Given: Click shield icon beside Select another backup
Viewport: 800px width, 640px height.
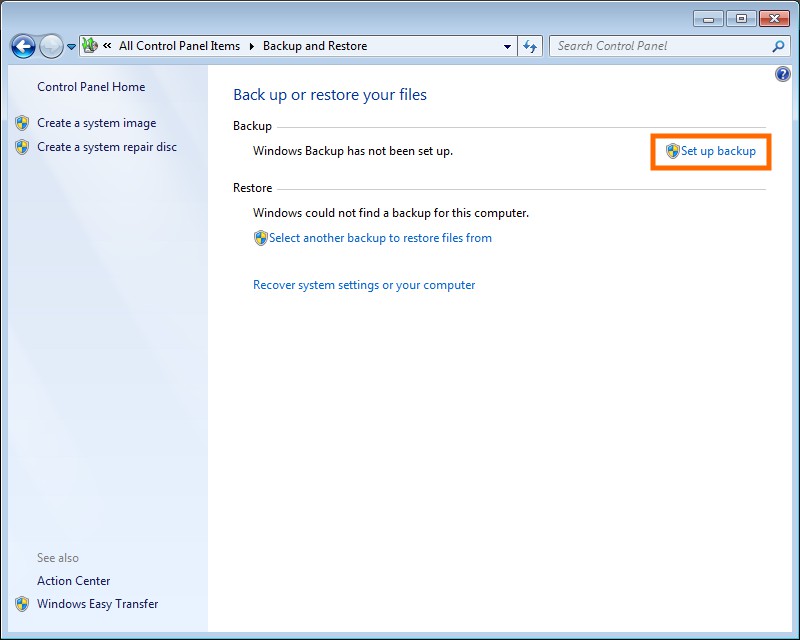Looking at the screenshot, I should click(261, 238).
